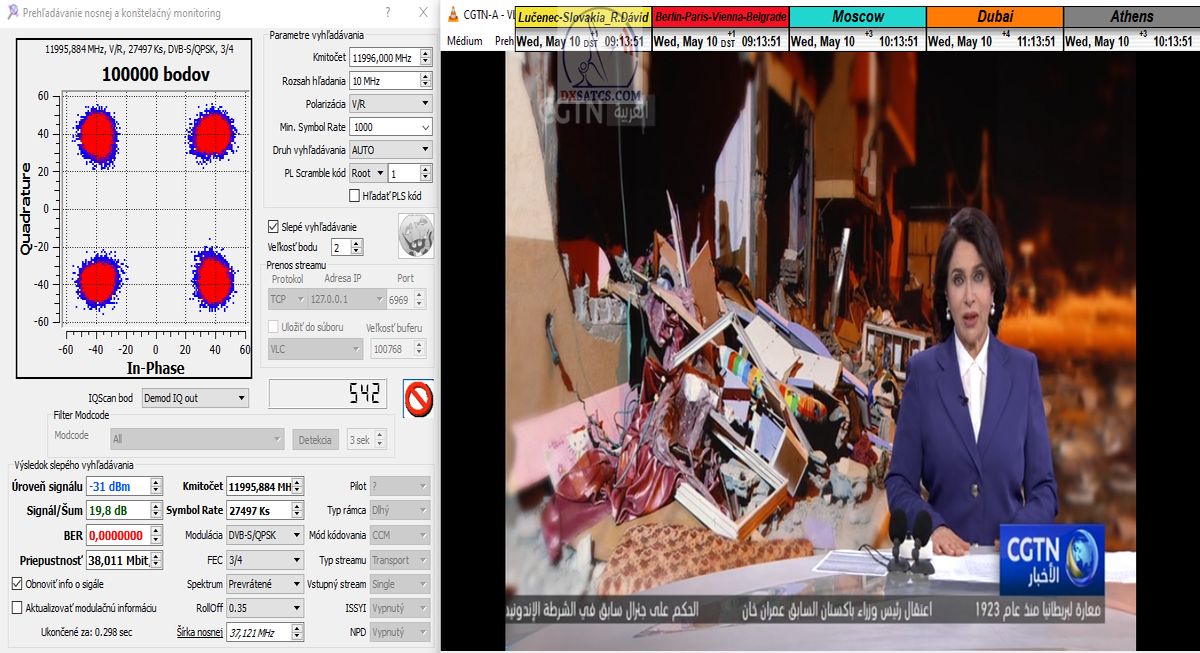Enable Hľadať PLS kód checkbox
The height and width of the screenshot is (653, 1200).
point(354,196)
